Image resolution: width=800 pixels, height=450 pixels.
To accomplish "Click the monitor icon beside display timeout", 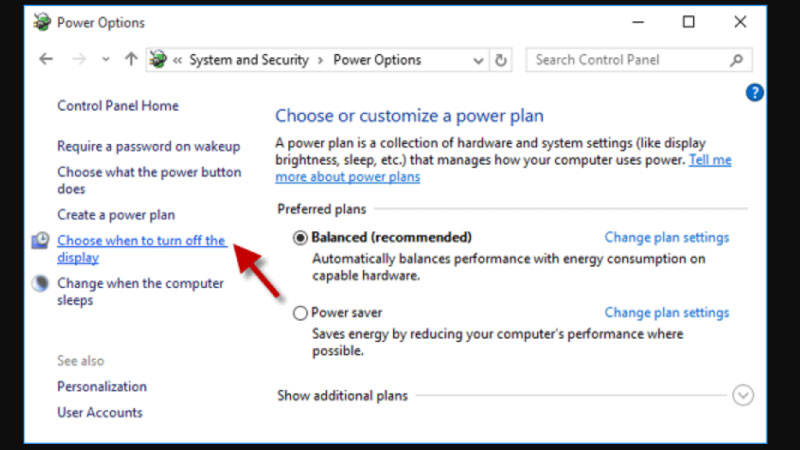I will [41, 240].
